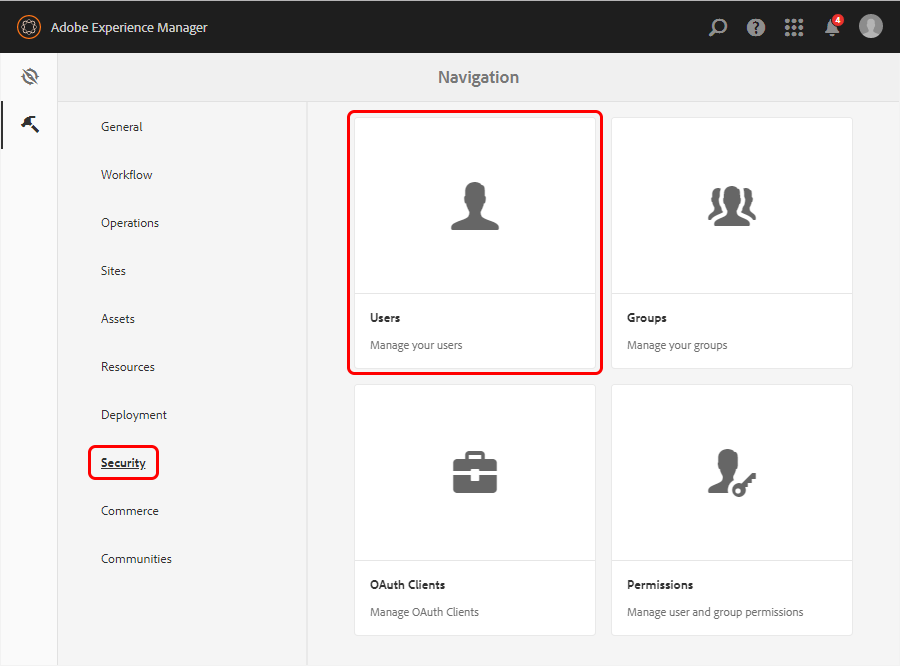Screen dimensions: 900x666
Task: Open the solutions grid icon
Action: (794, 27)
